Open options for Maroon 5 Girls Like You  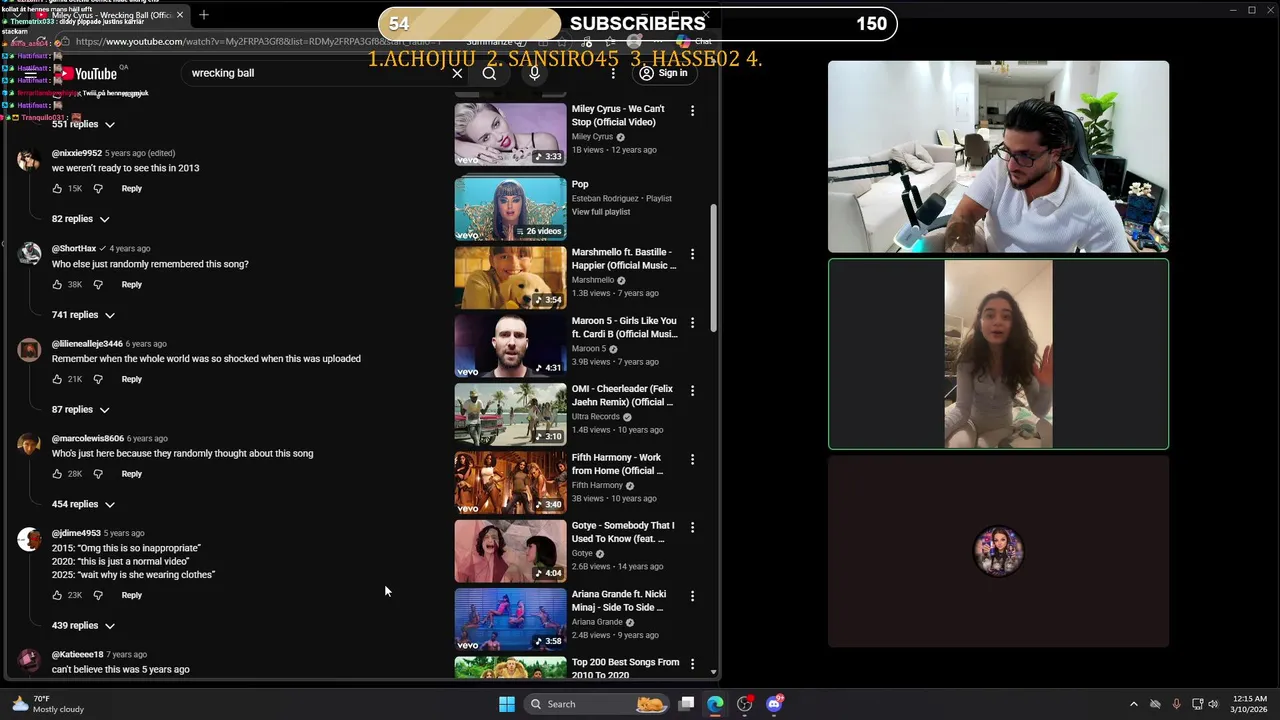(692, 322)
